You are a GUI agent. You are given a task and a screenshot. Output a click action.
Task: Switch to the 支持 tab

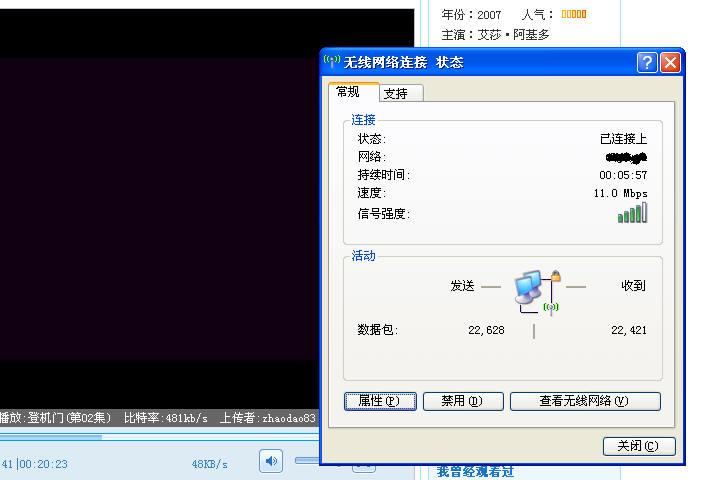point(396,93)
